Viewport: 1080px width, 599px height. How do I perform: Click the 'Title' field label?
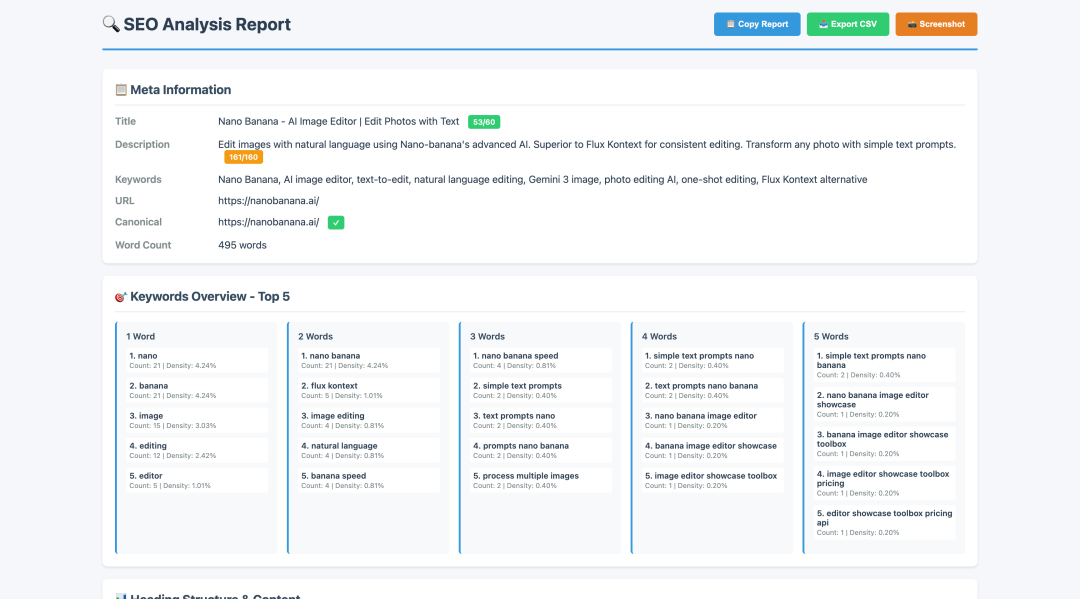(125, 121)
